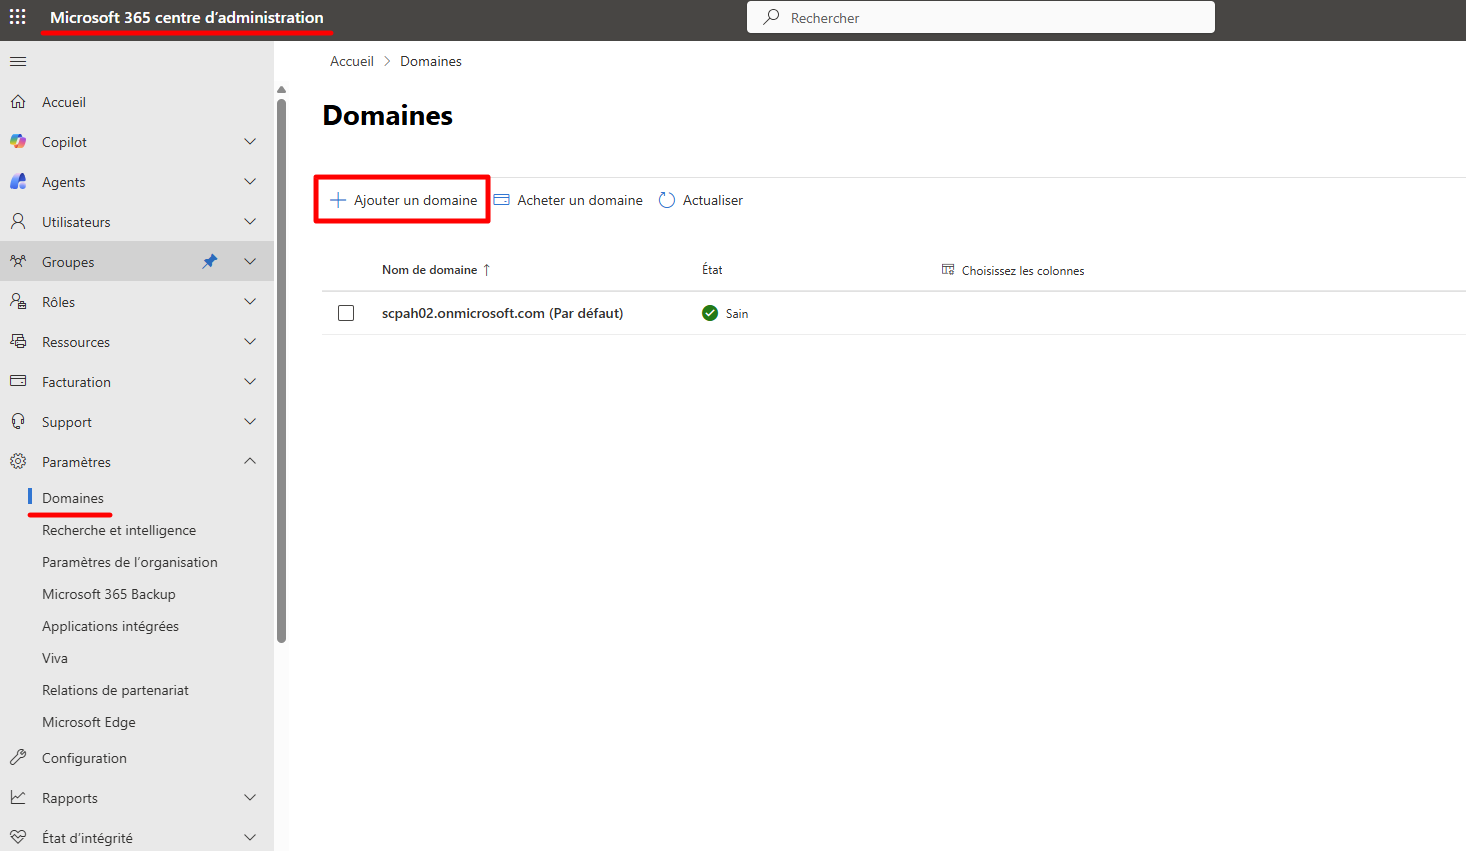
Task: Expand the Copilot menu chevron
Action: click(250, 142)
